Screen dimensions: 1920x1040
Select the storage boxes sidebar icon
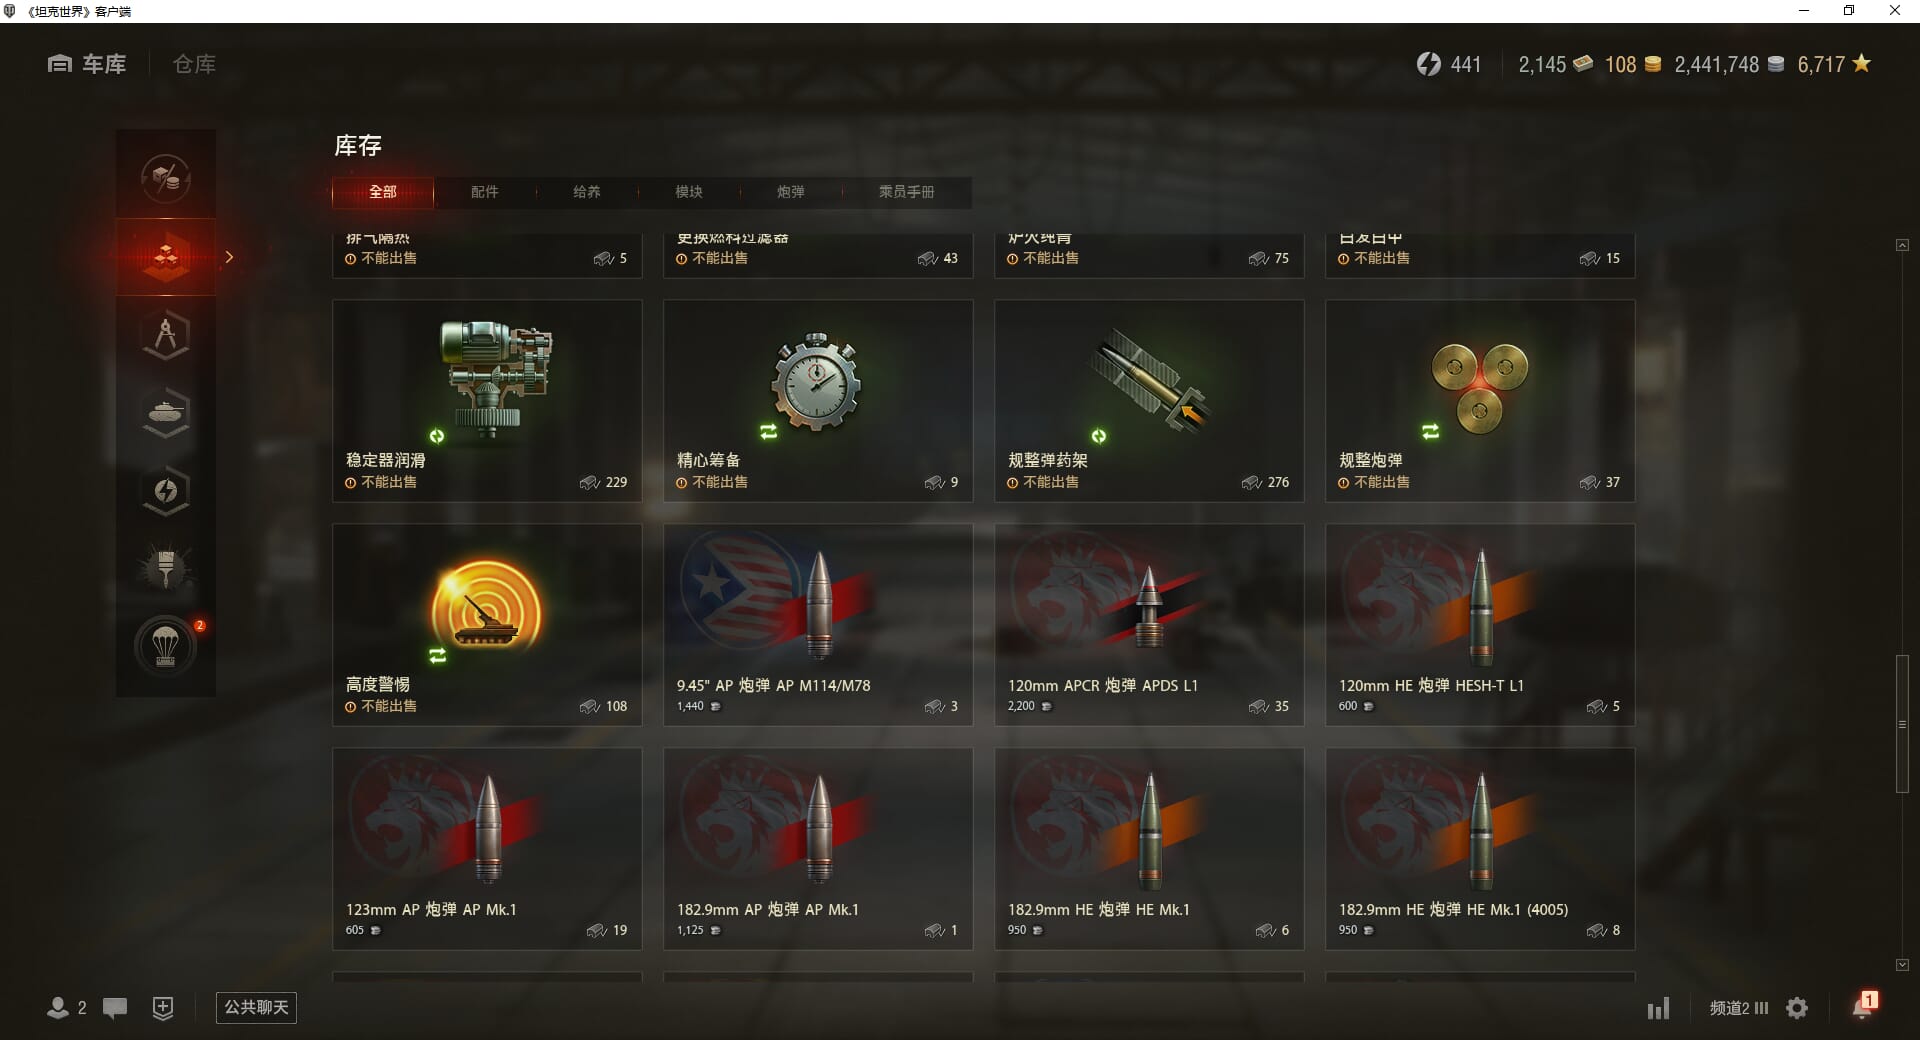[166, 257]
